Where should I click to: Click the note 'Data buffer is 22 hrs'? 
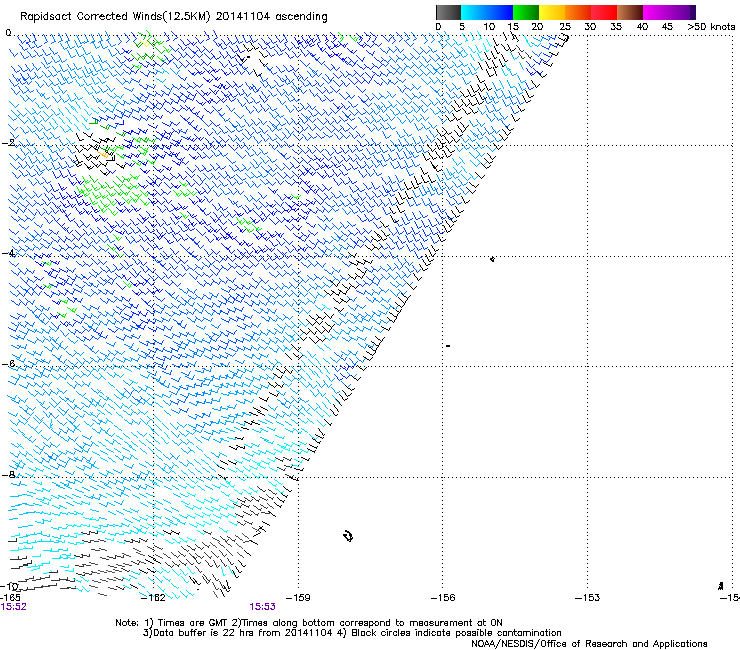pyautogui.click(x=203, y=633)
